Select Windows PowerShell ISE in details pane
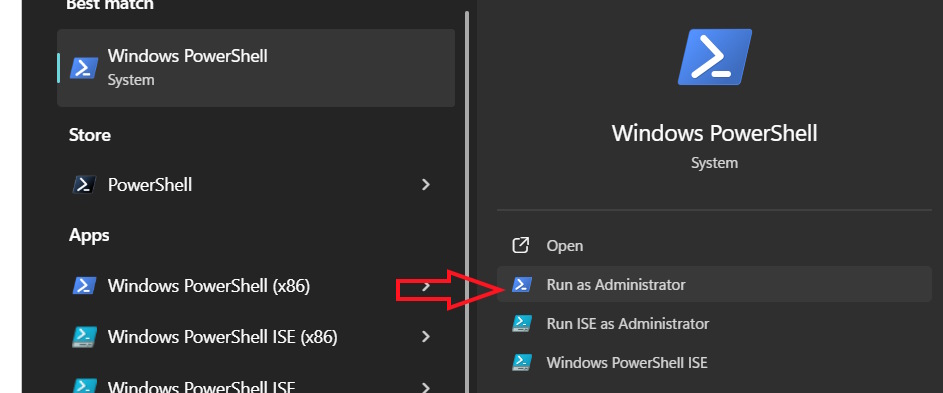The image size is (943, 393). (714, 362)
